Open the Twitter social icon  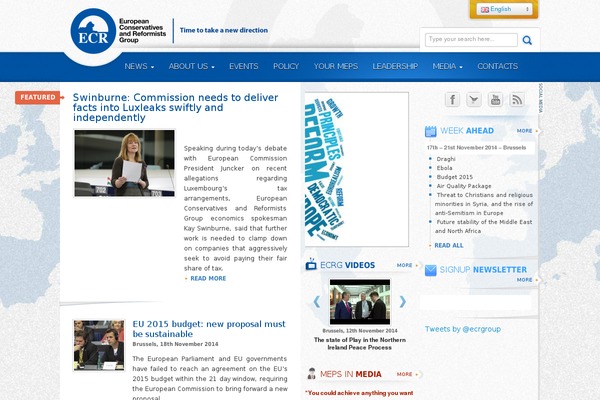pyautogui.click(x=474, y=99)
